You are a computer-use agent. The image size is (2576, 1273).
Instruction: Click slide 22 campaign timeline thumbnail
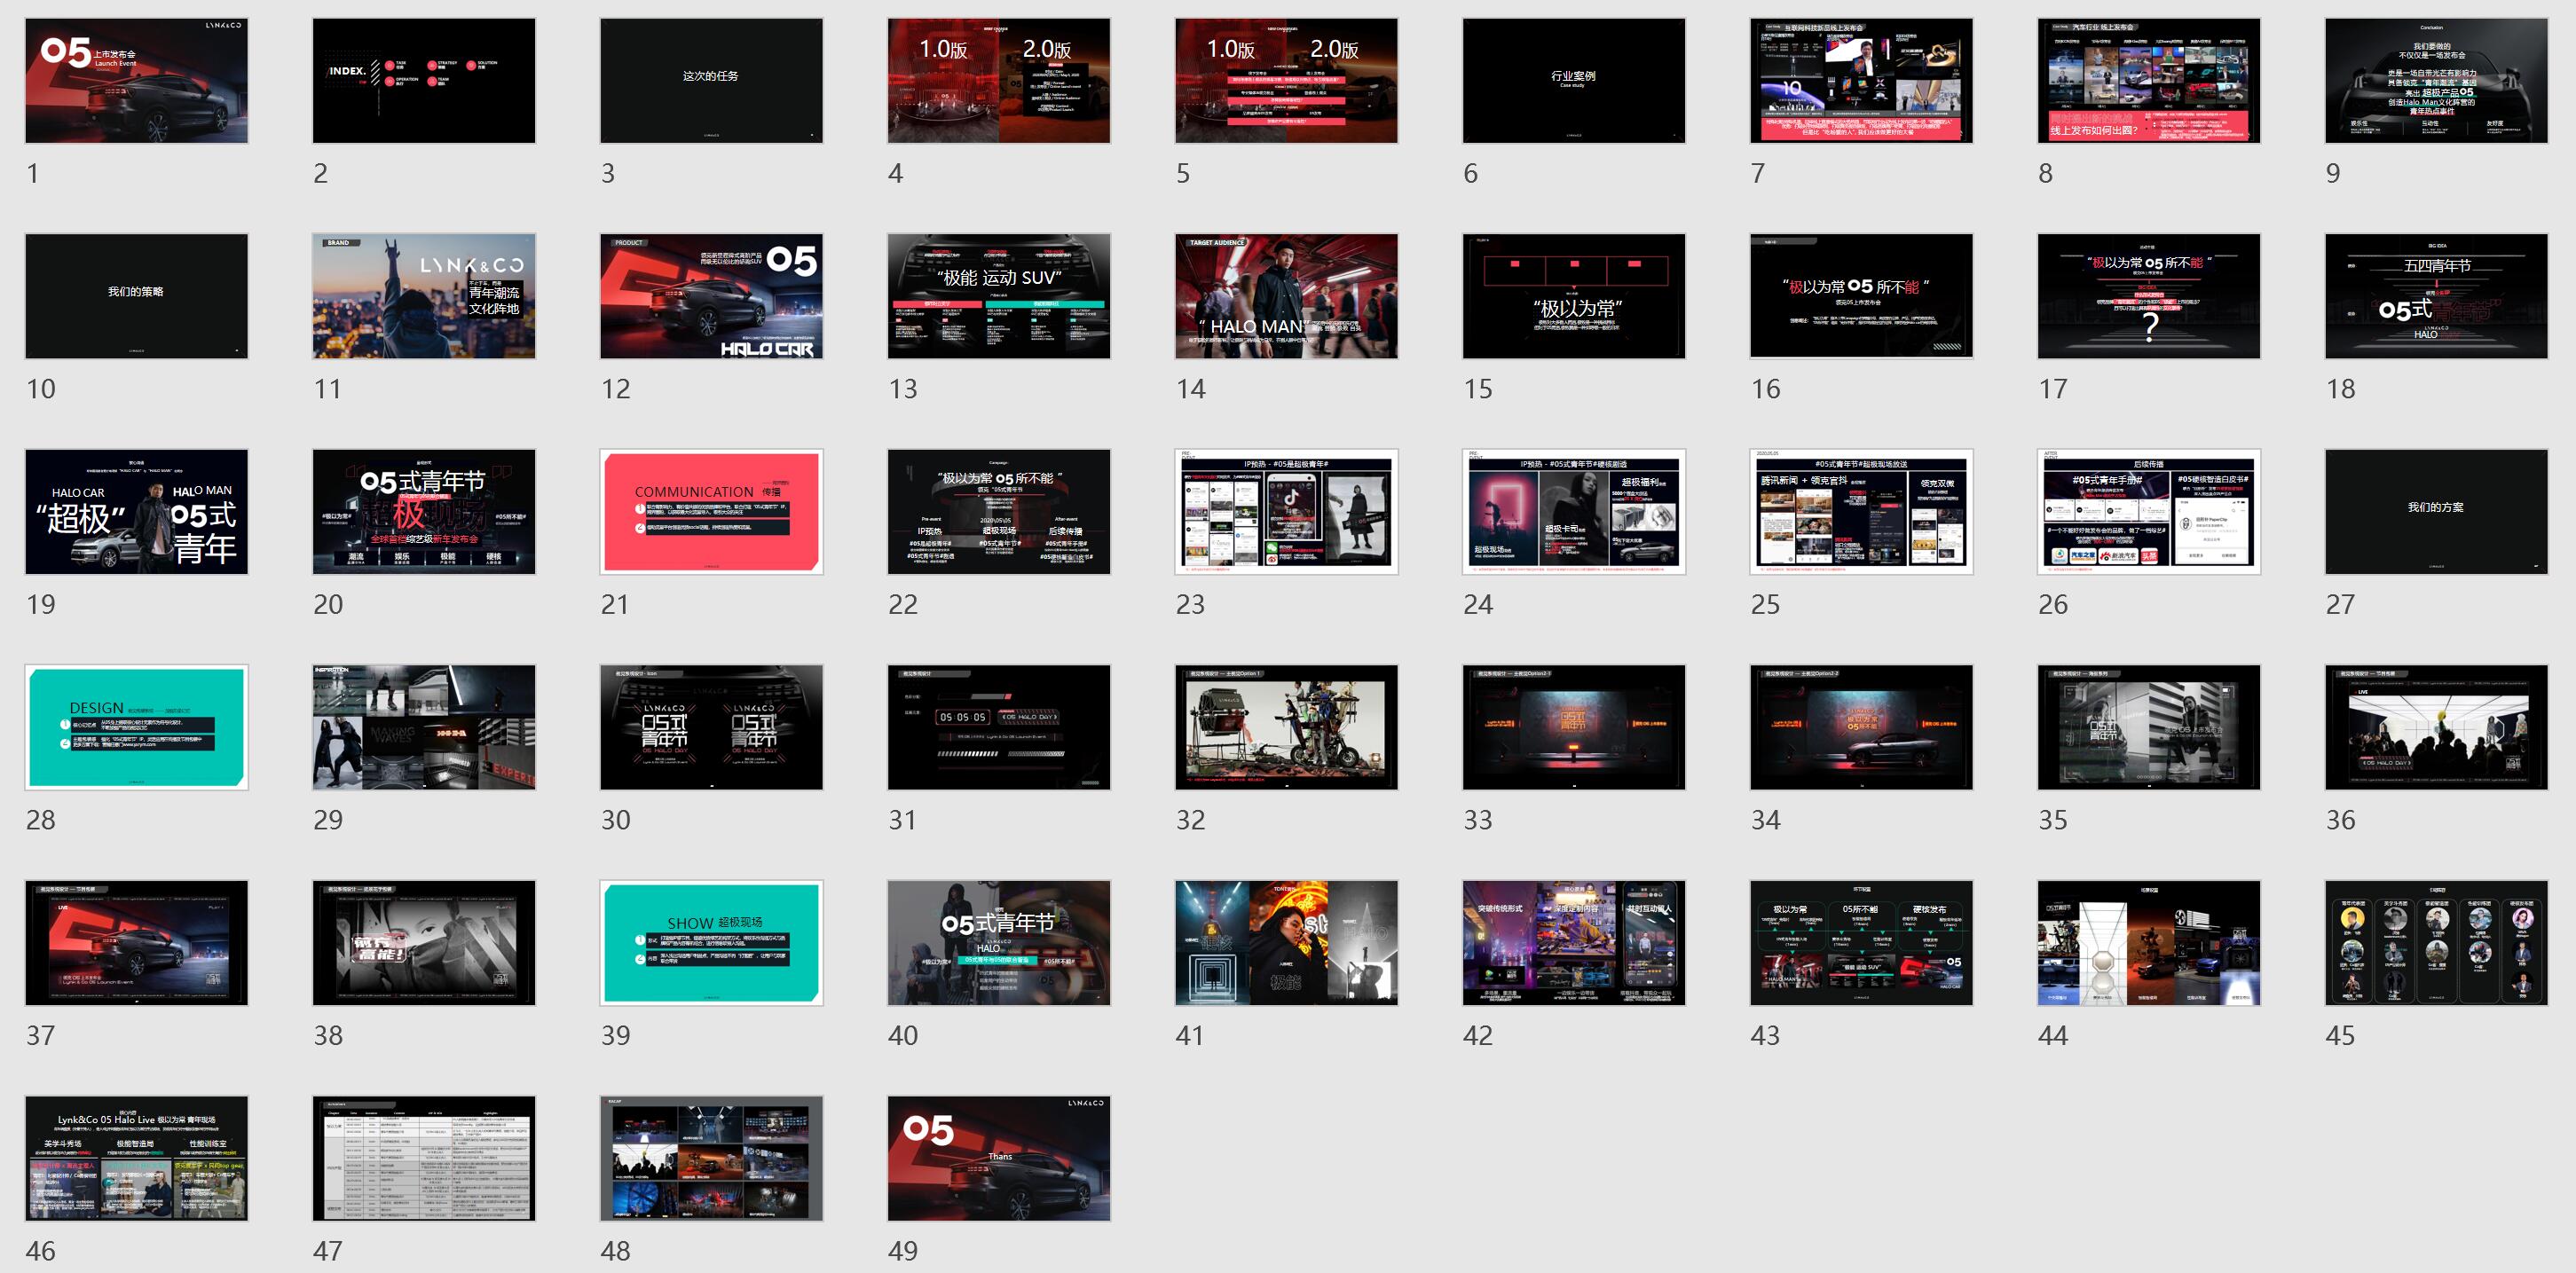pyautogui.click(x=999, y=512)
